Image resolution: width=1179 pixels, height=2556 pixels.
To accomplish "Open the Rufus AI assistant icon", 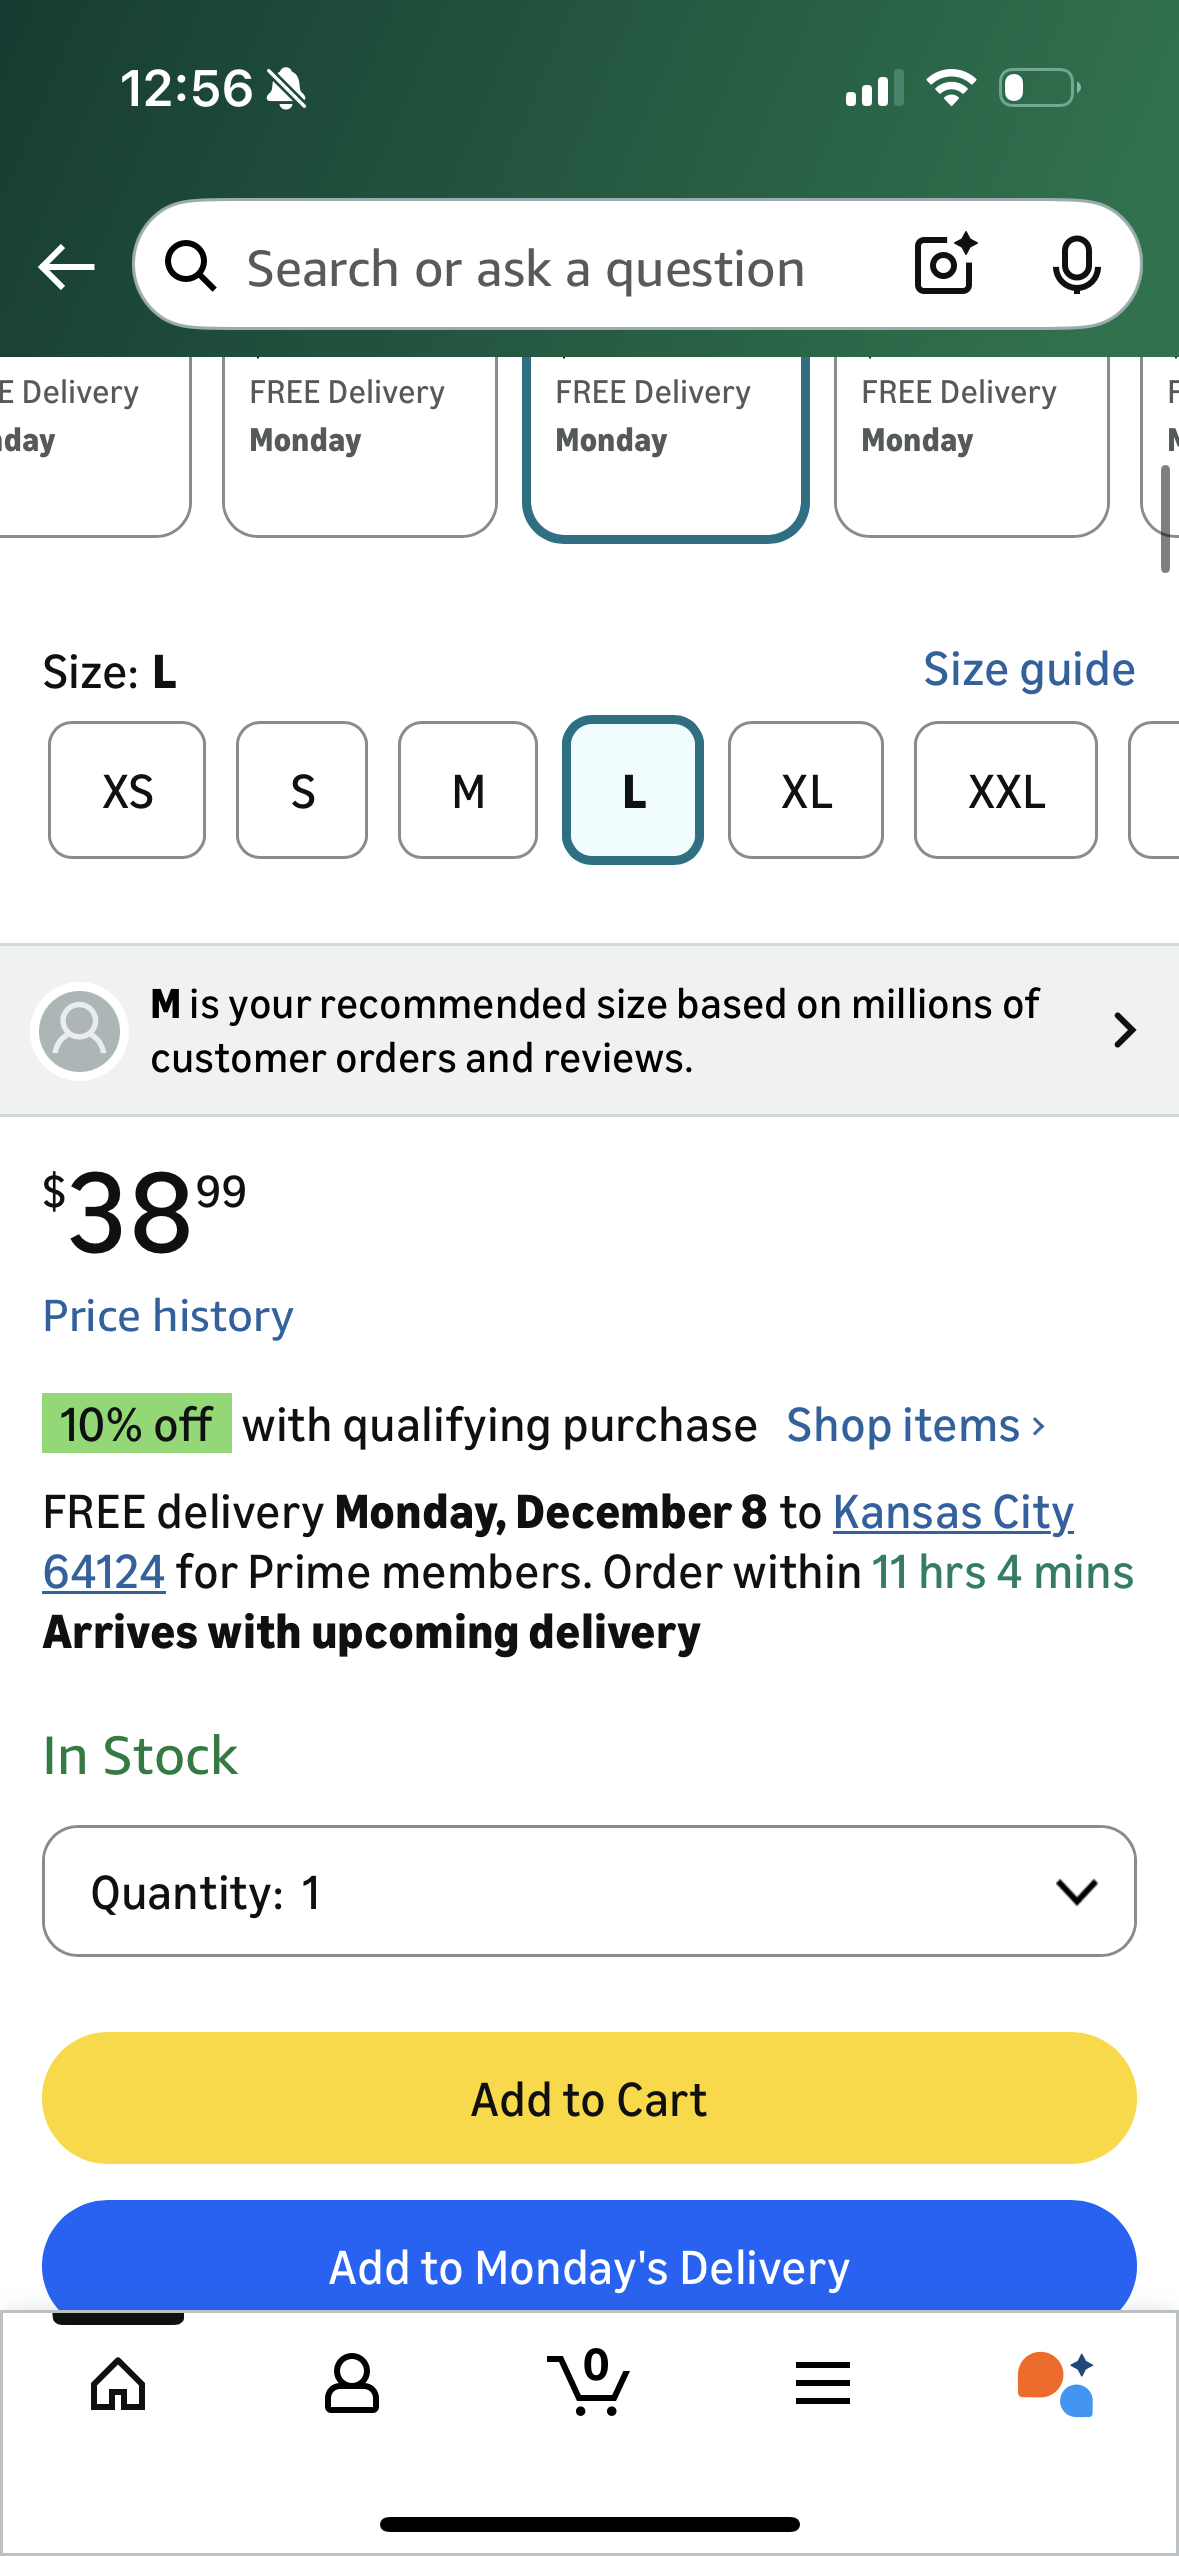I will pos(1056,2384).
